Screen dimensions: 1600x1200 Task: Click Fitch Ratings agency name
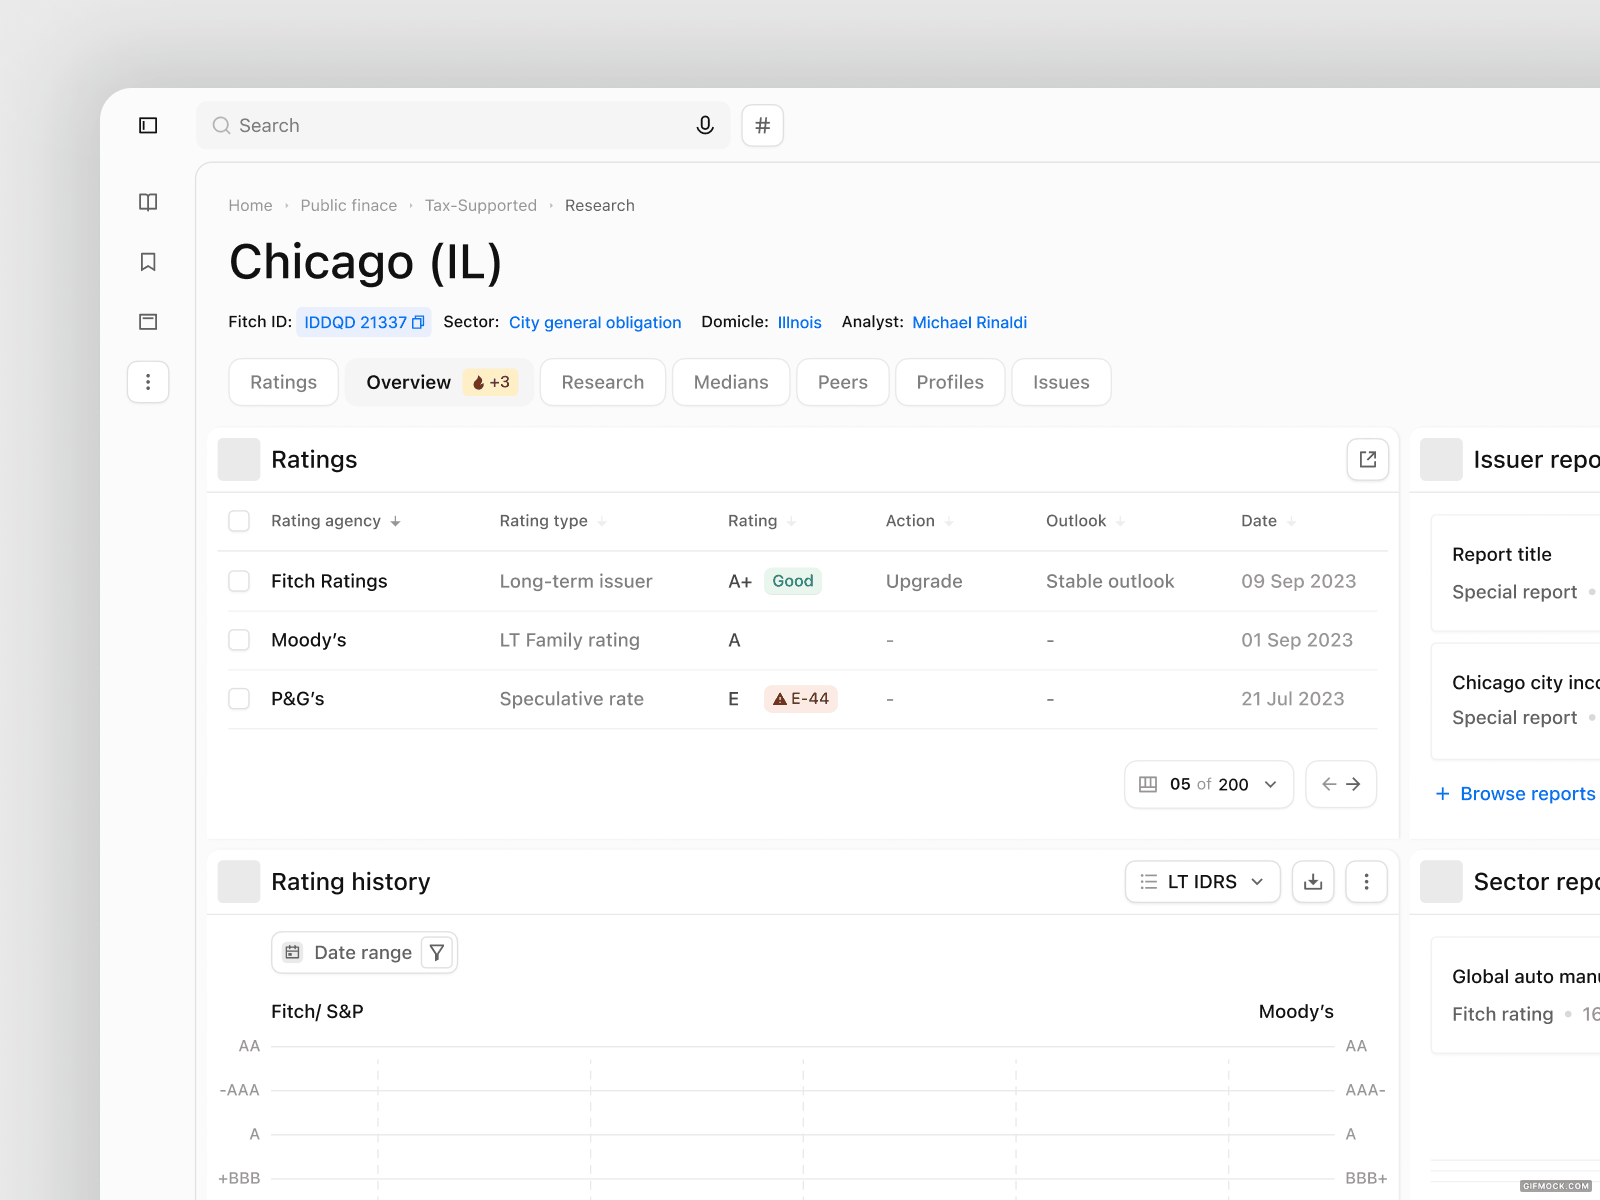pos(329,581)
